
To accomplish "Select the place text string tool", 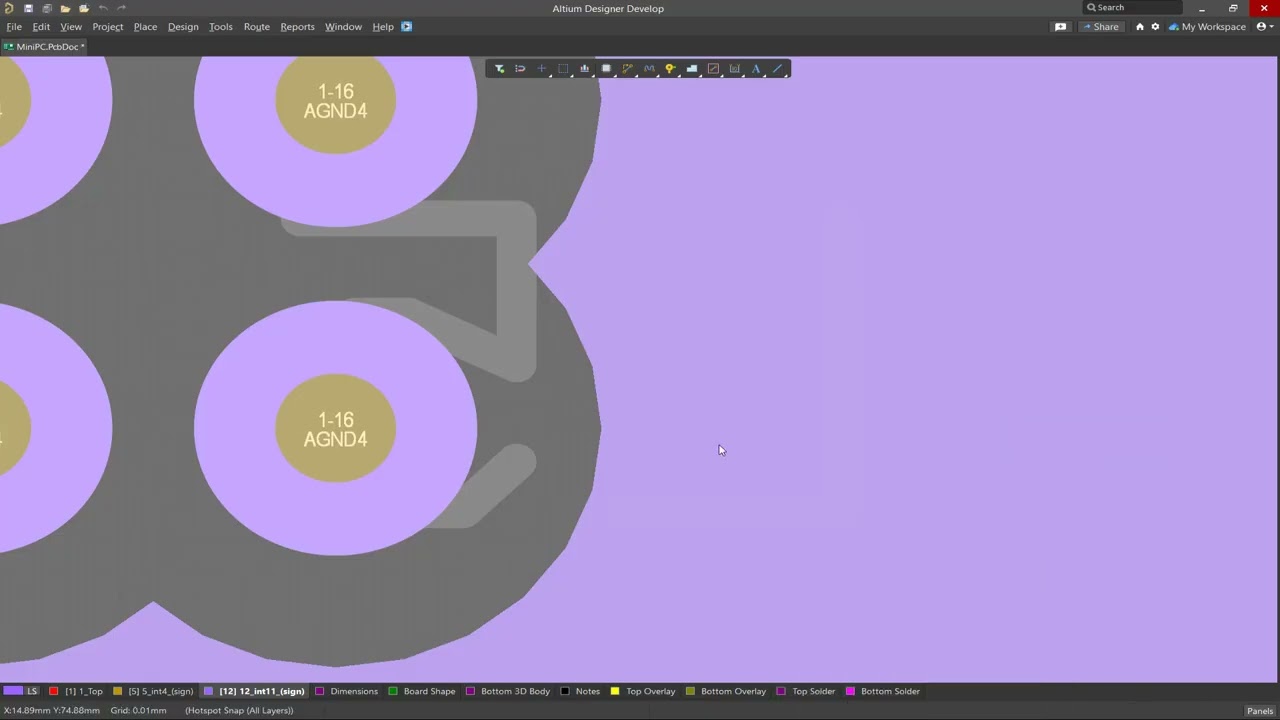I will tap(756, 69).
